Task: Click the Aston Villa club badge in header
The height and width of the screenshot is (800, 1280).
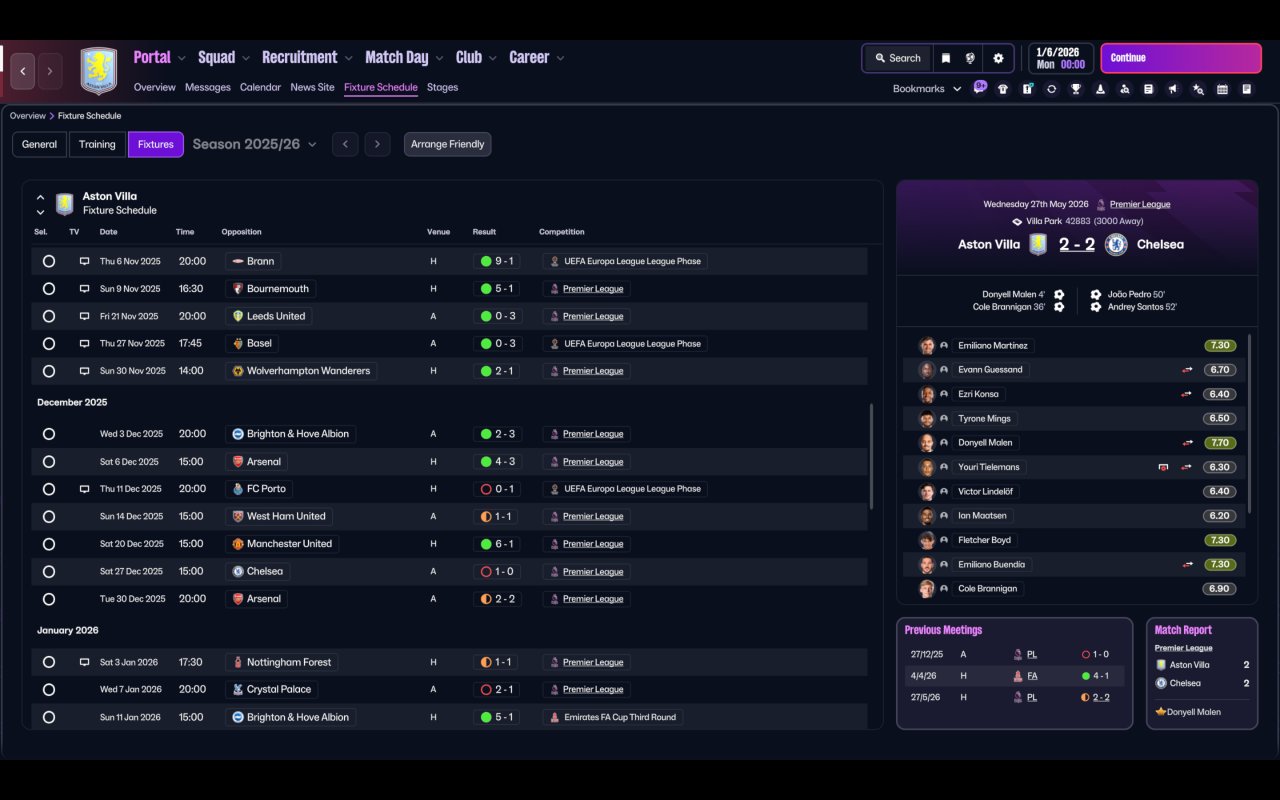Action: coord(98,71)
